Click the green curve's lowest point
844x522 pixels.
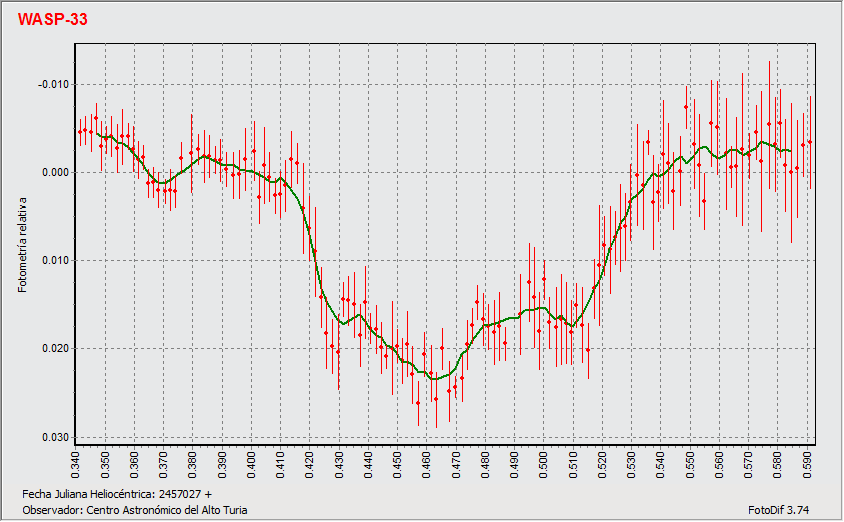point(434,379)
